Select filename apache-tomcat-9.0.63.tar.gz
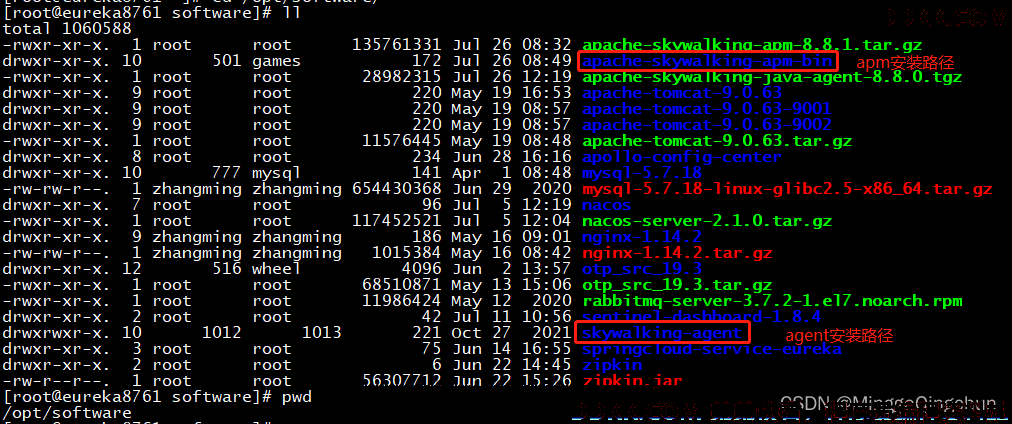 click(717, 141)
